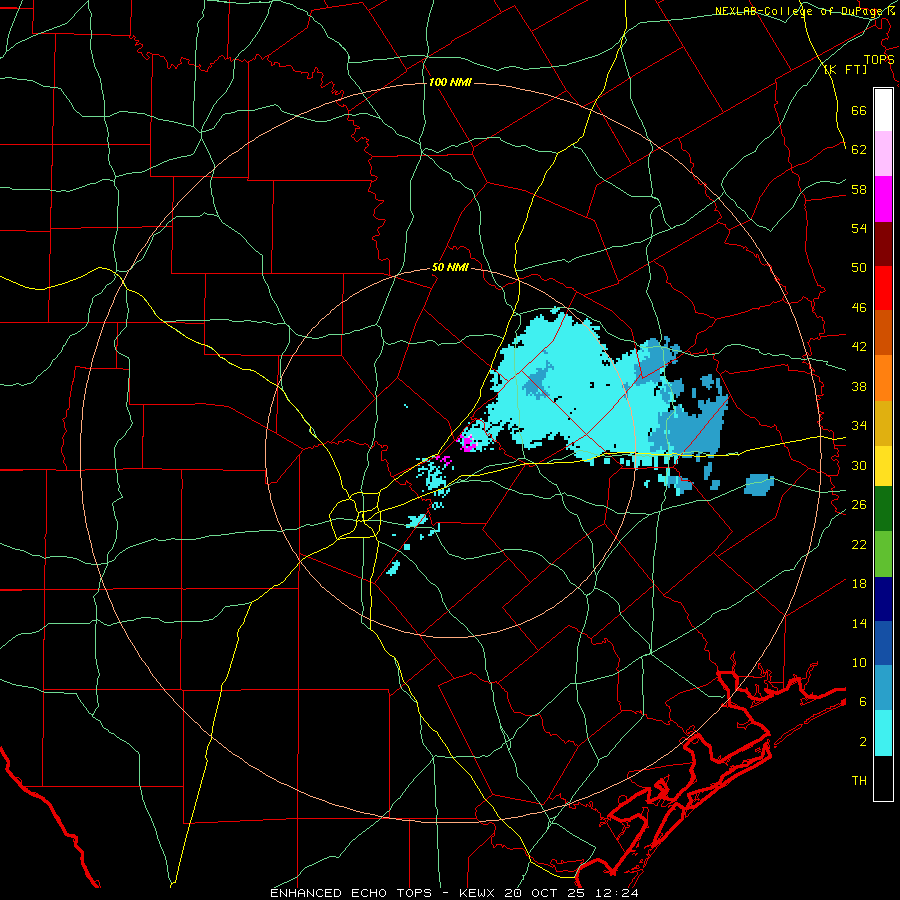The width and height of the screenshot is (900, 900).
Task: Click the dark red legend swatch
Action: point(883,243)
